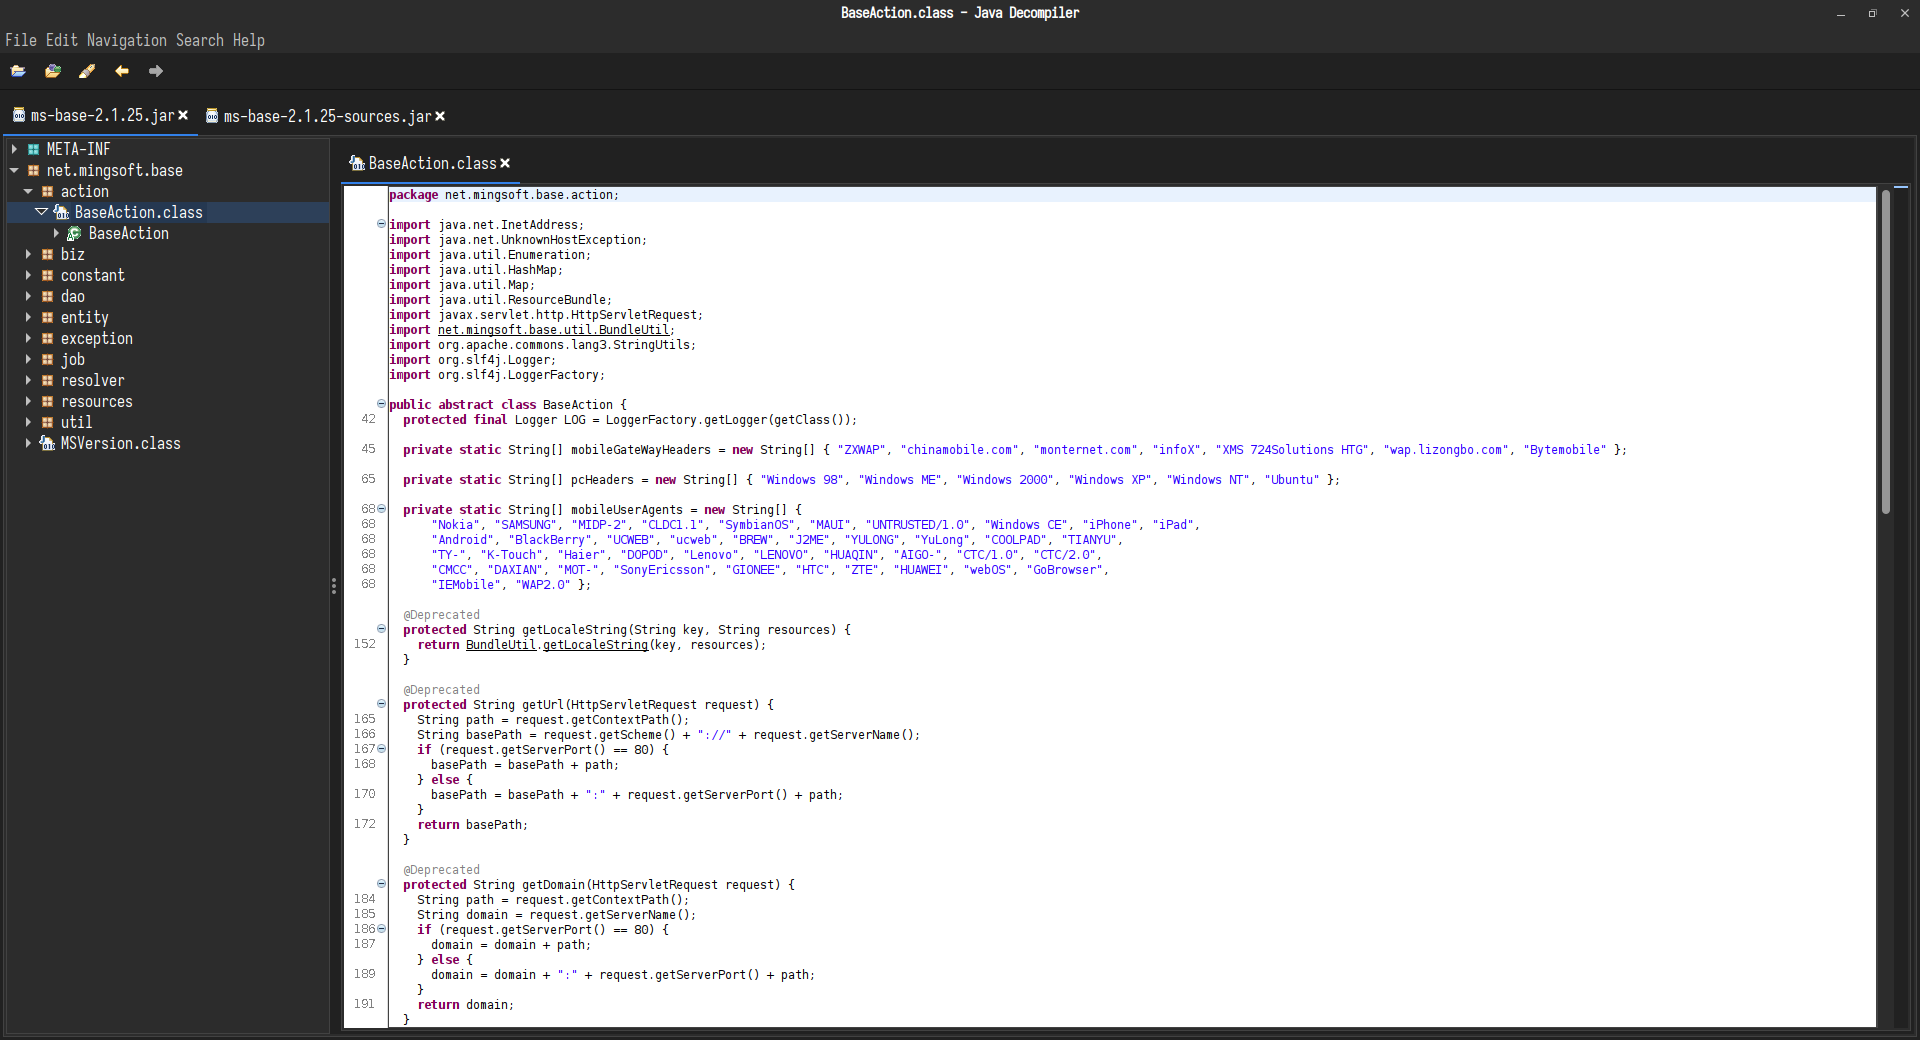This screenshot has height=1040, width=1920.
Task: Go forward with the Forward arrow icon
Action: pyautogui.click(x=156, y=71)
